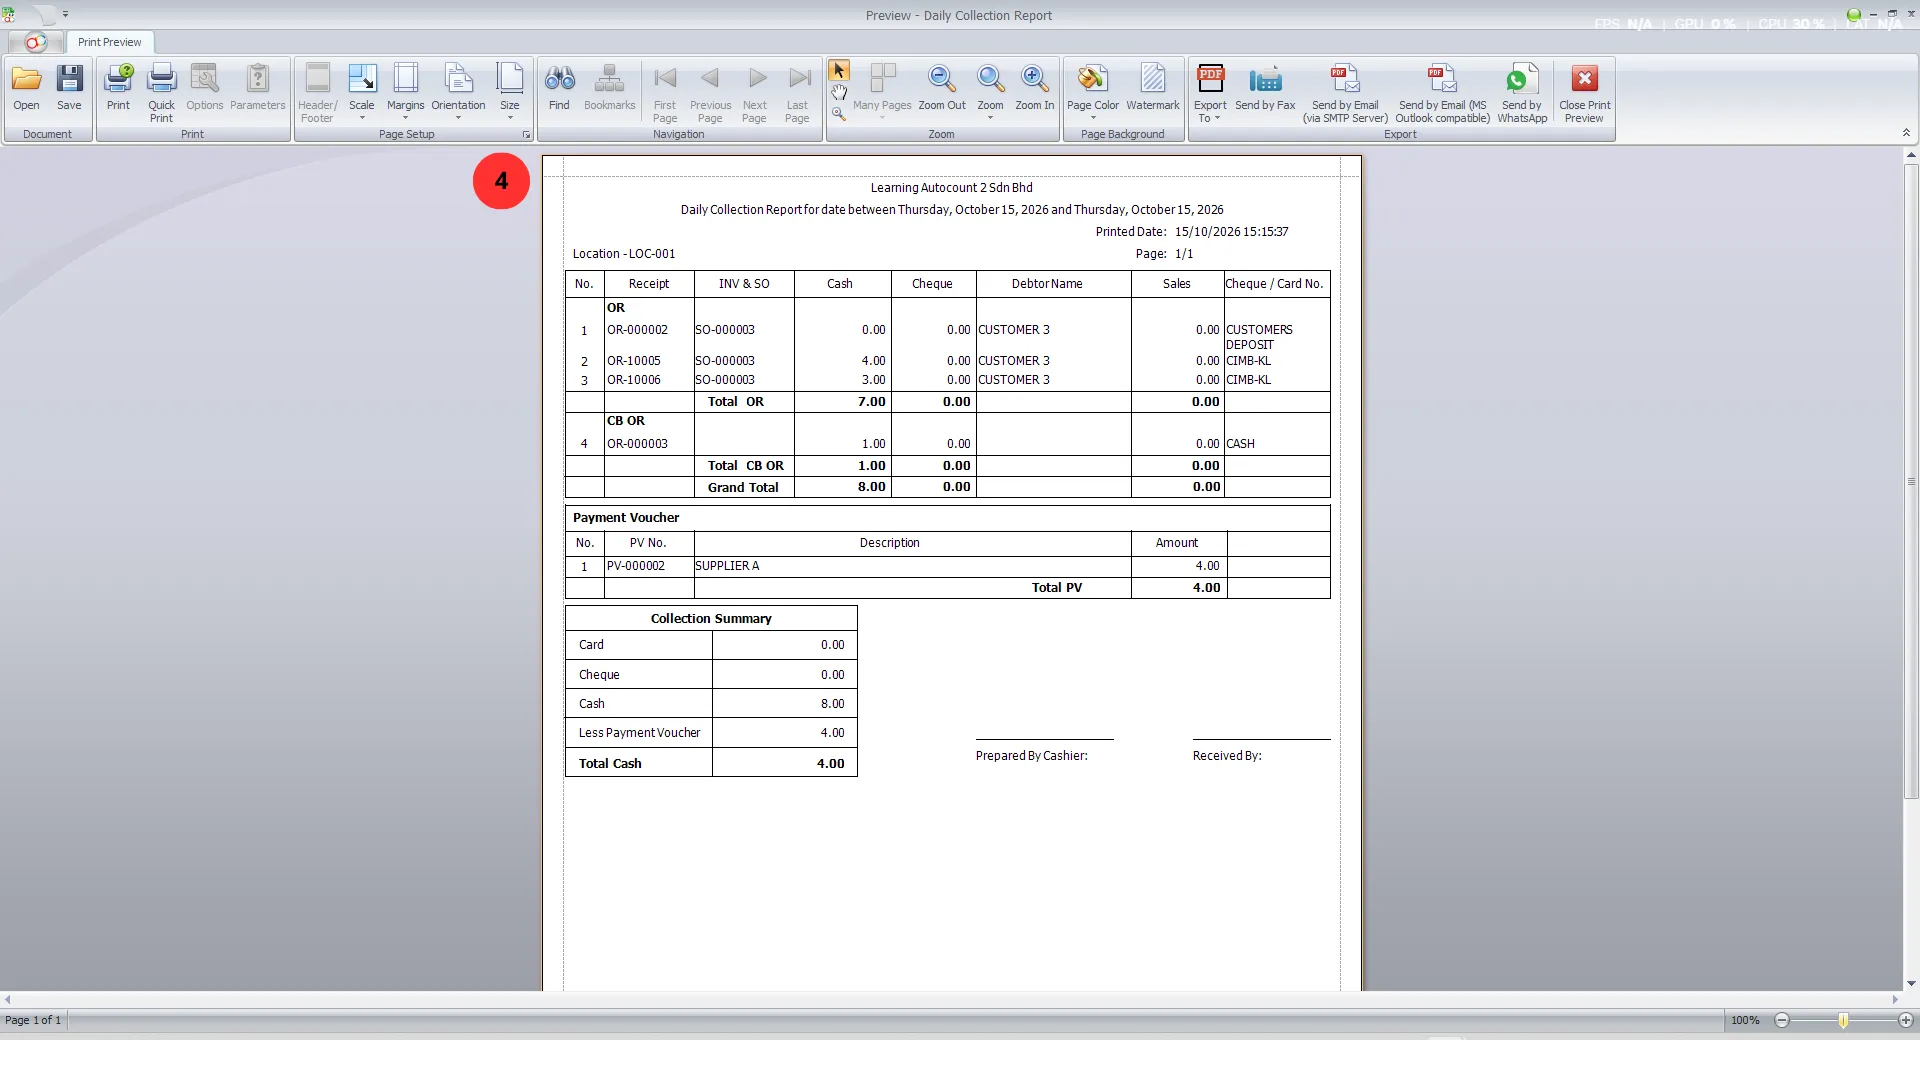Screen dimensions: 1920x1080
Task: Open the Page Color picker
Action: click(x=1093, y=93)
